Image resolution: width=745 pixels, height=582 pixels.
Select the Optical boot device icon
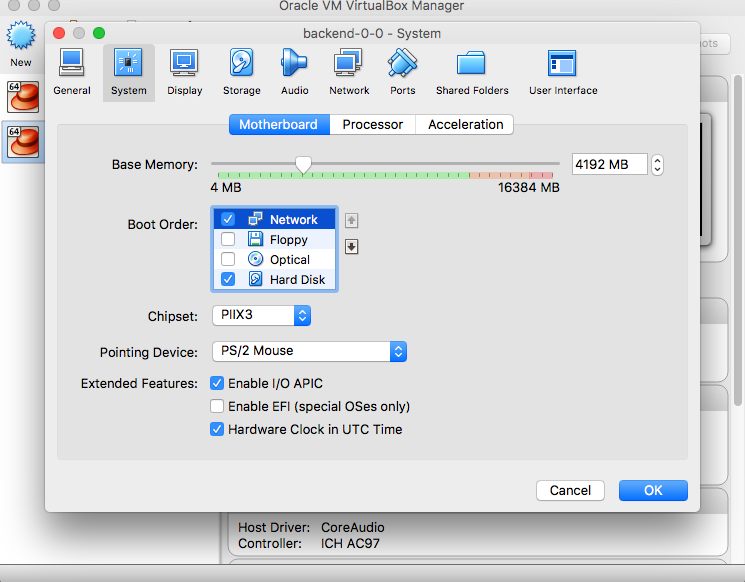tap(255, 259)
